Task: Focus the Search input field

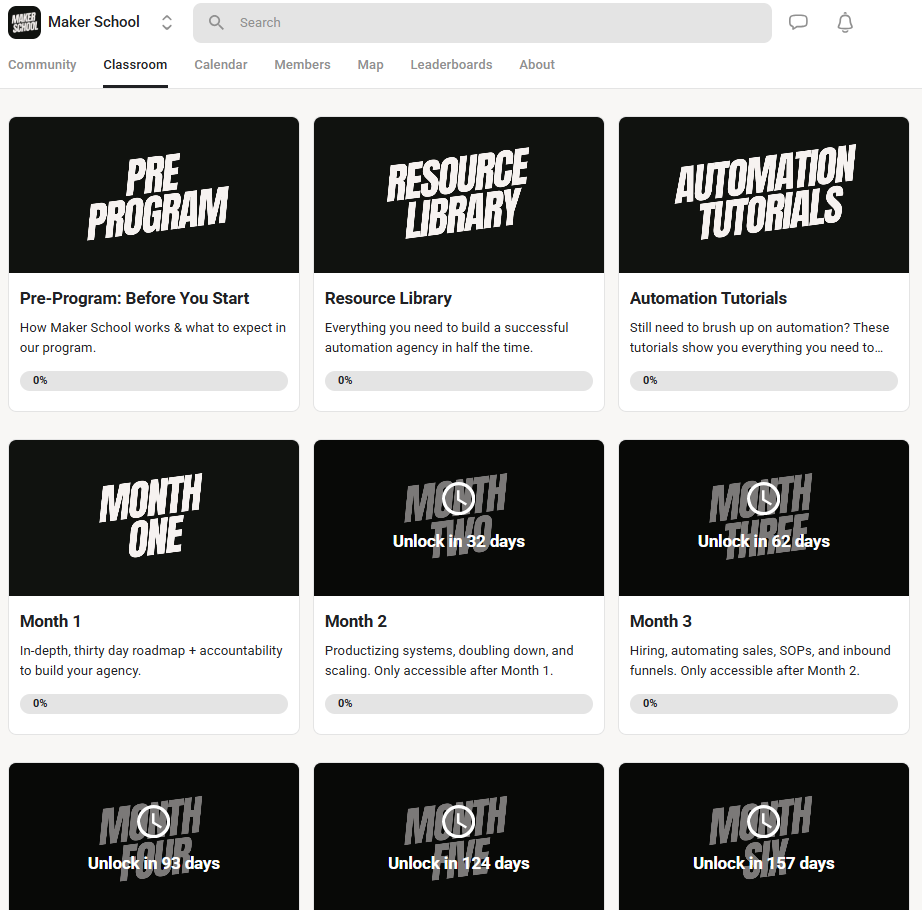Action: (500, 22)
